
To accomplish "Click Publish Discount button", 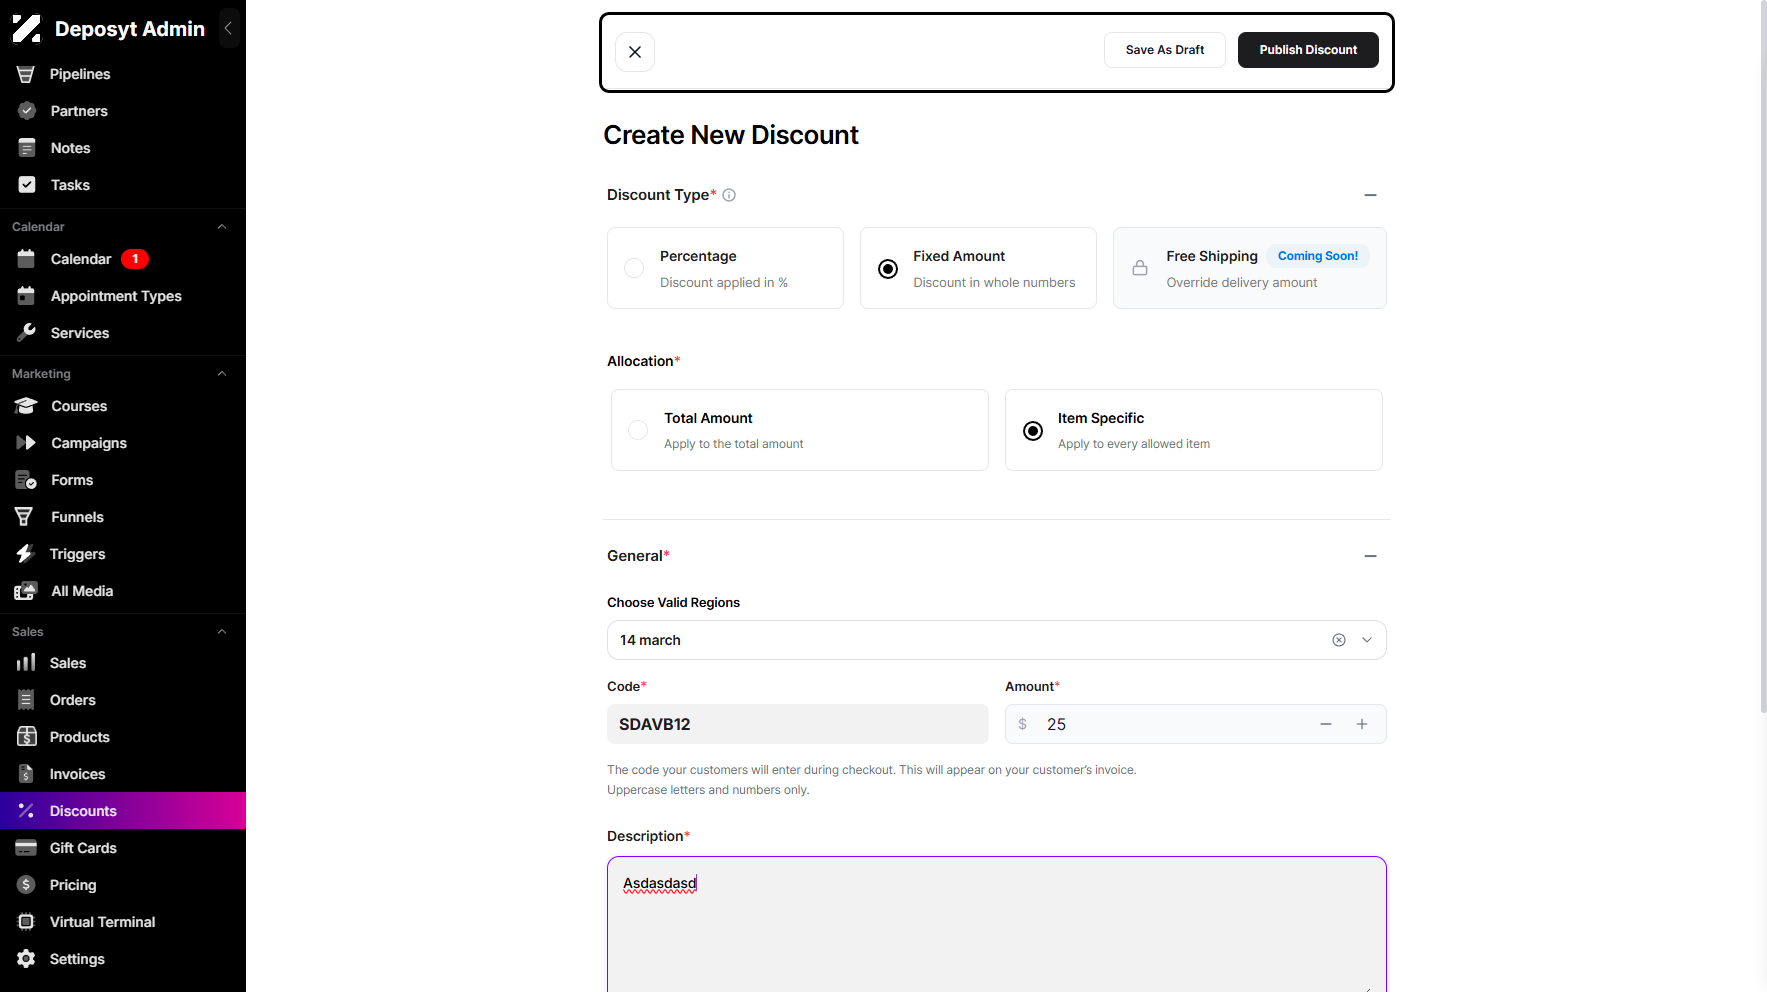I will 1308,50.
